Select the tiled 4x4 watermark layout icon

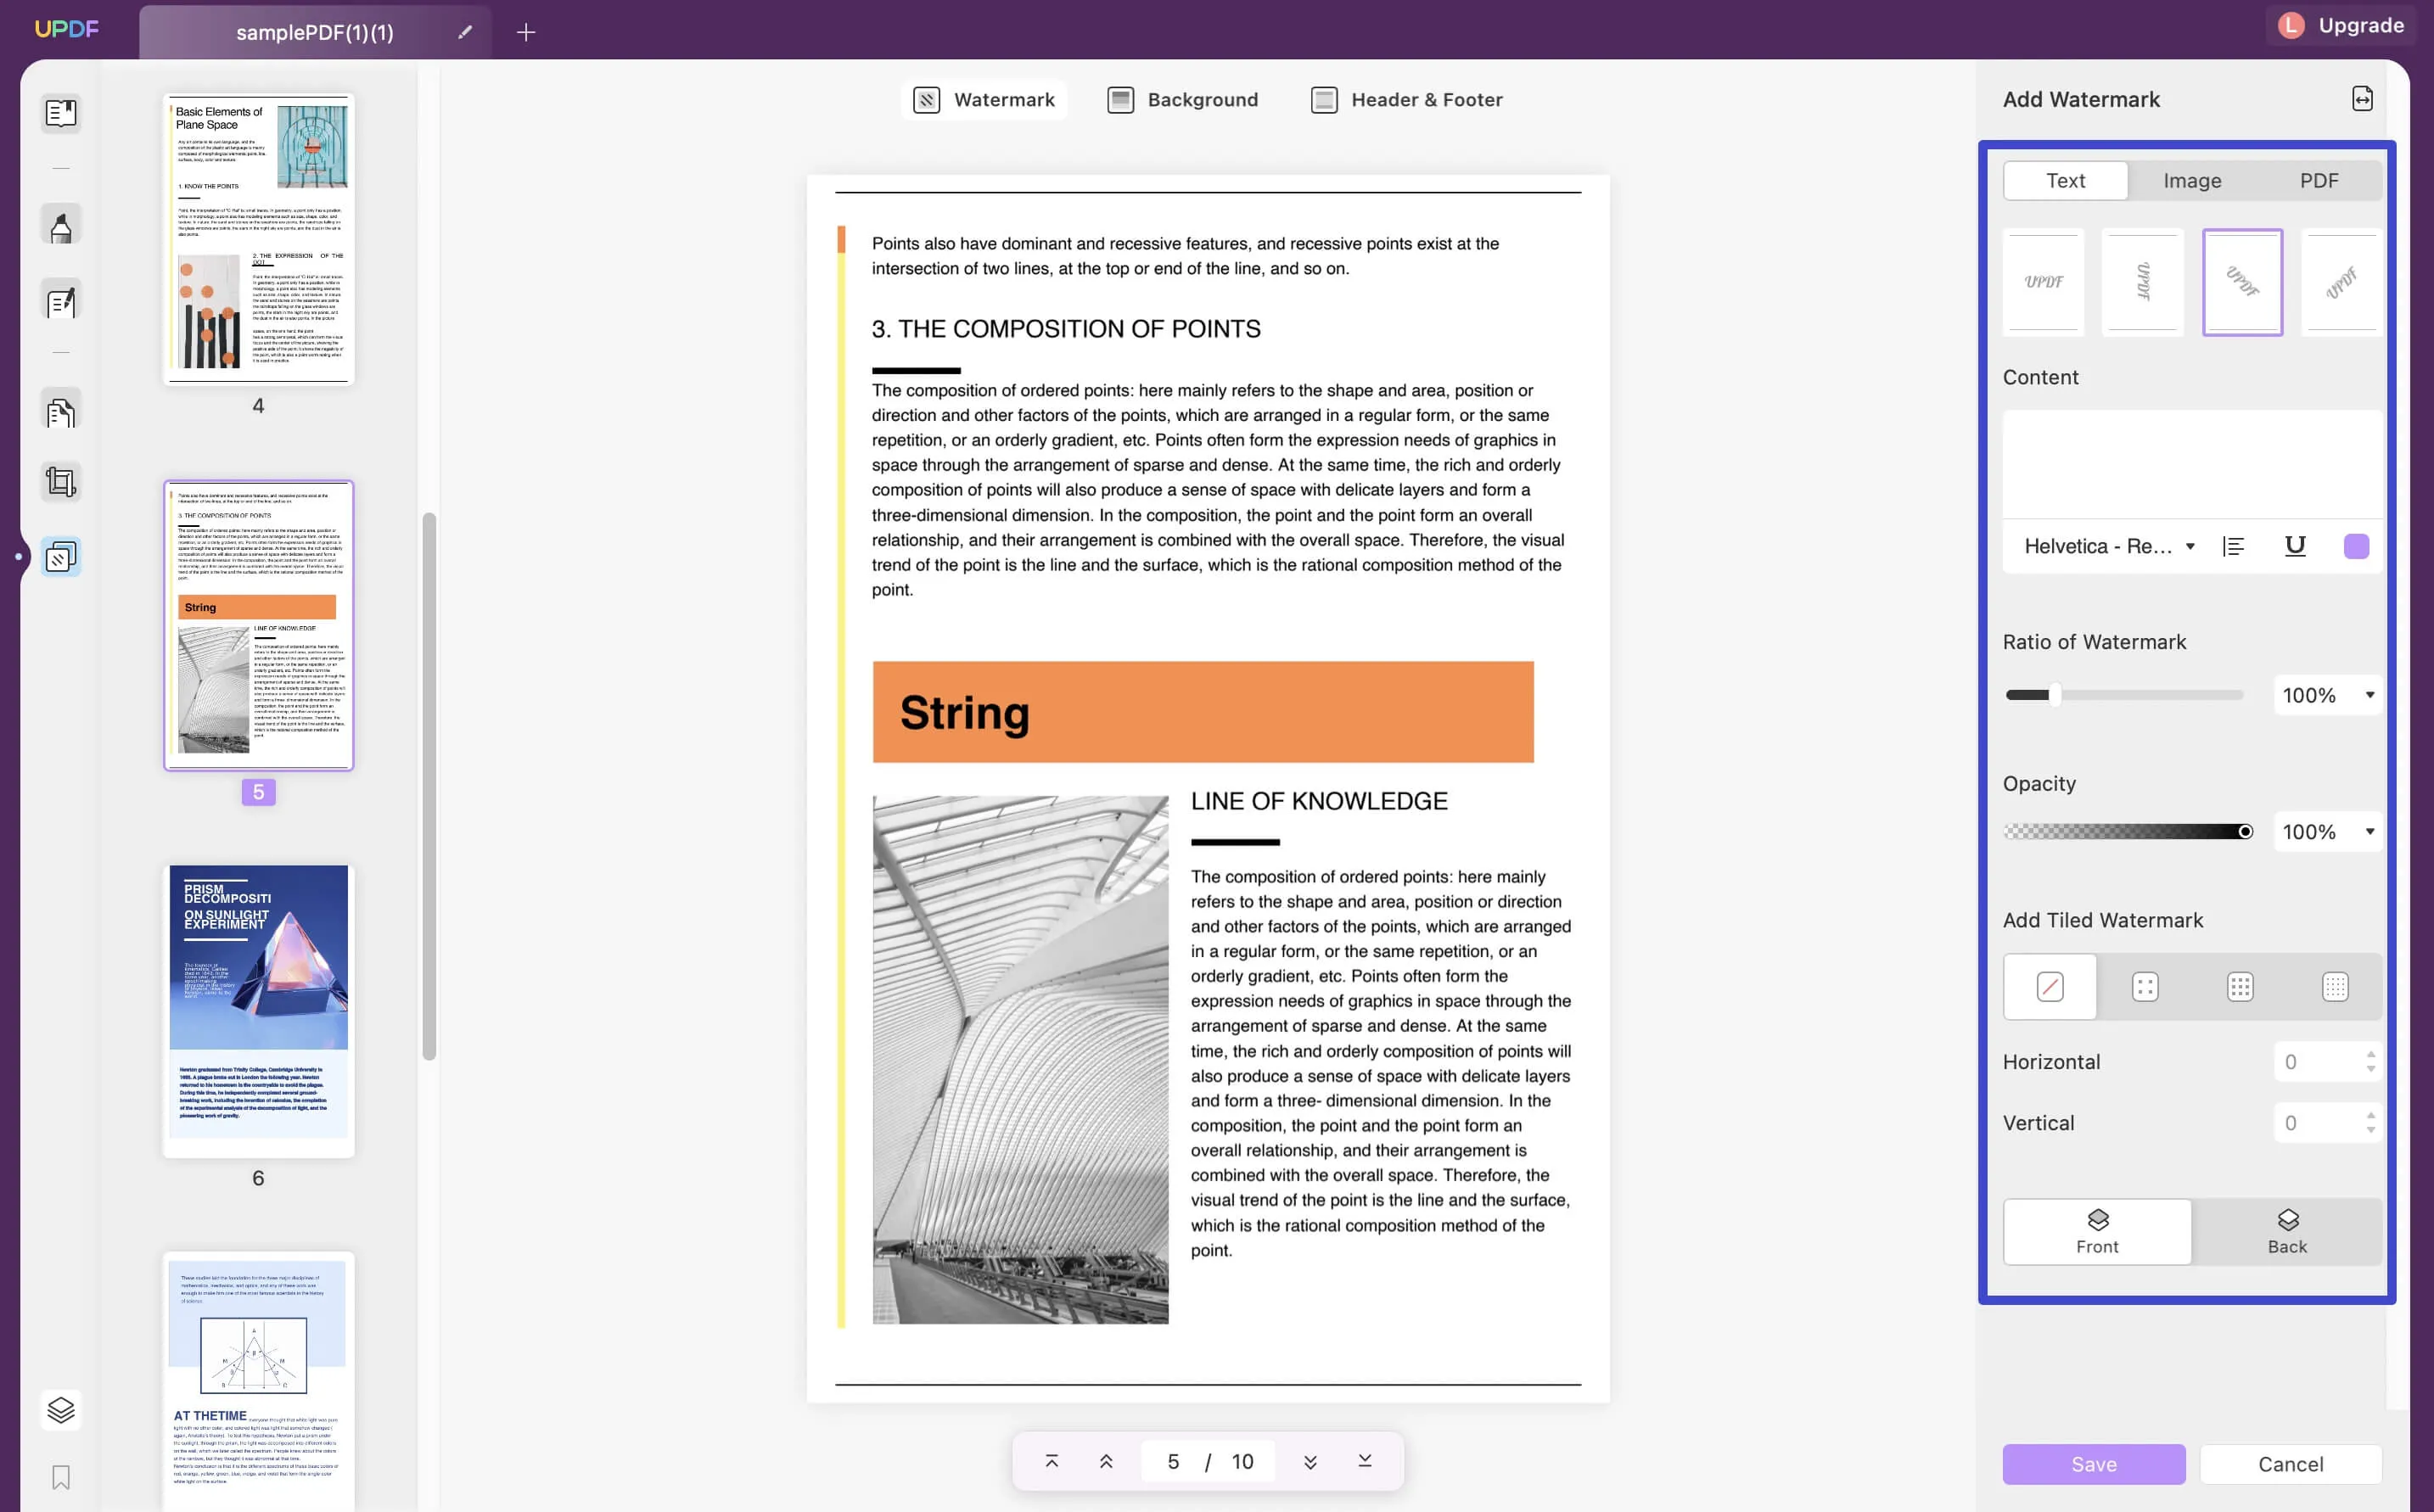[x=2335, y=986]
